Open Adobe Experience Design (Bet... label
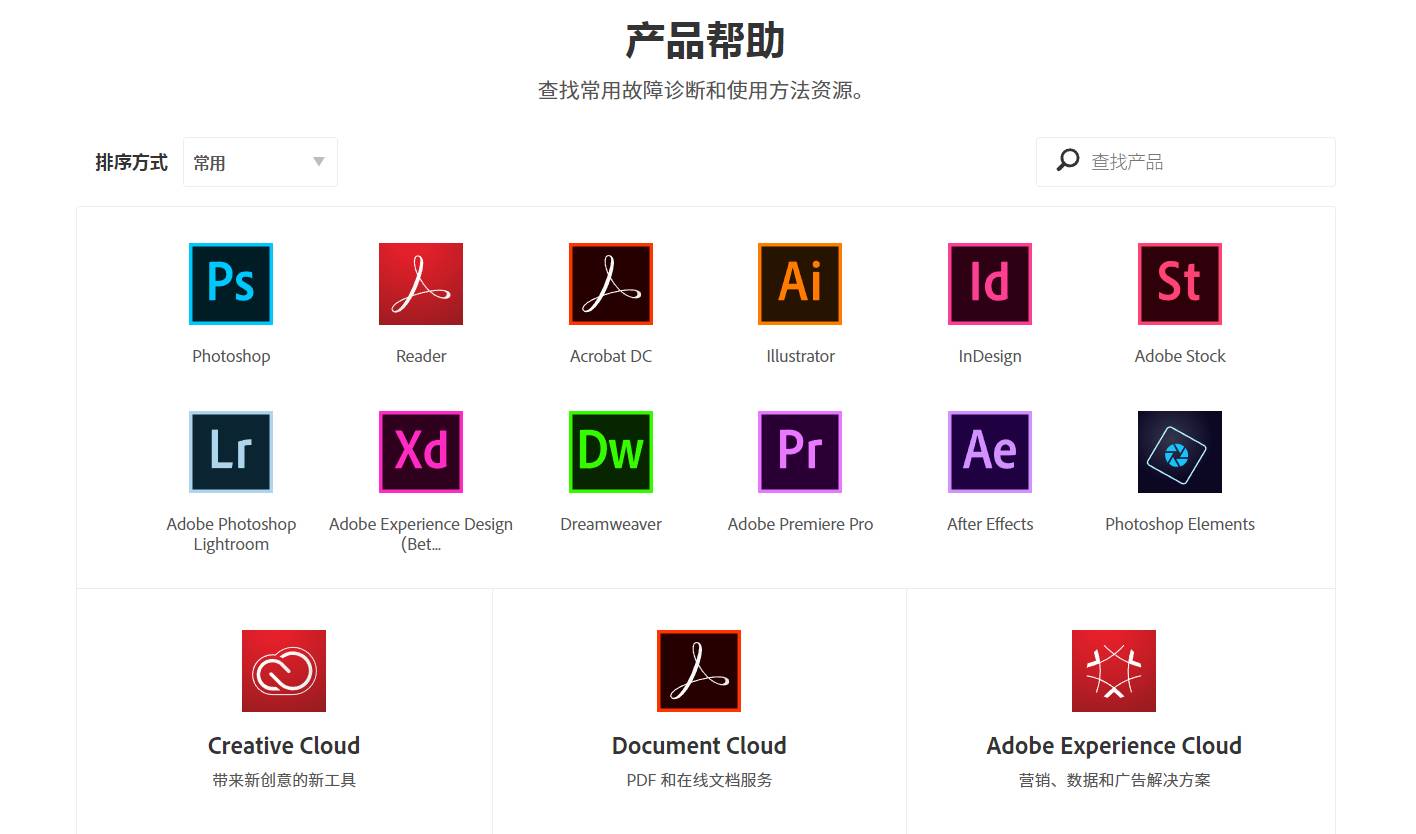1416x834 pixels. pyautogui.click(x=421, y=534)
